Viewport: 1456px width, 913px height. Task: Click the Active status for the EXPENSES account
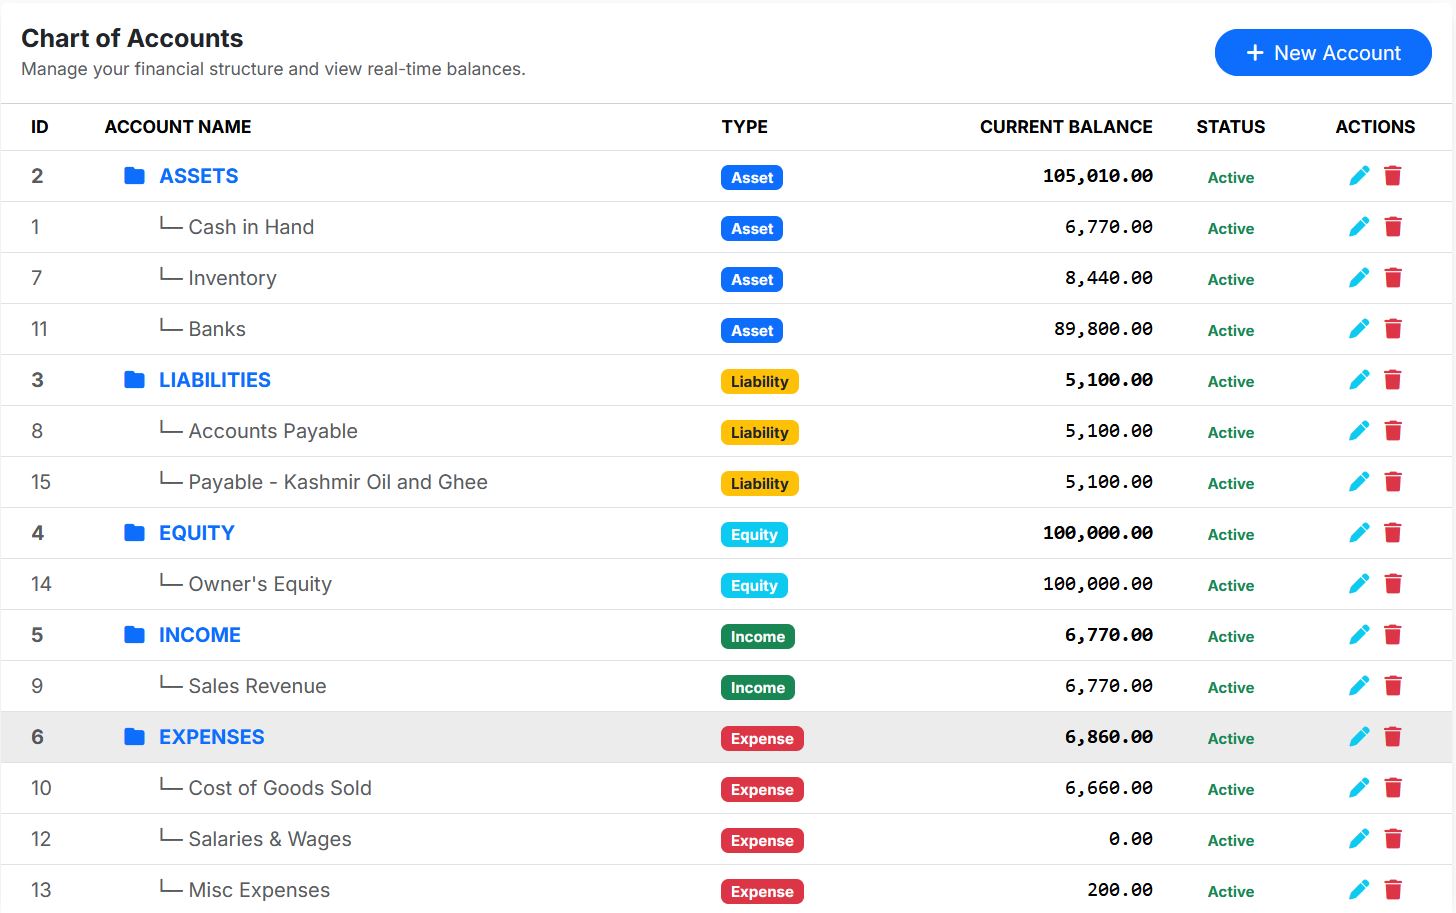(x=1230, y=738)
